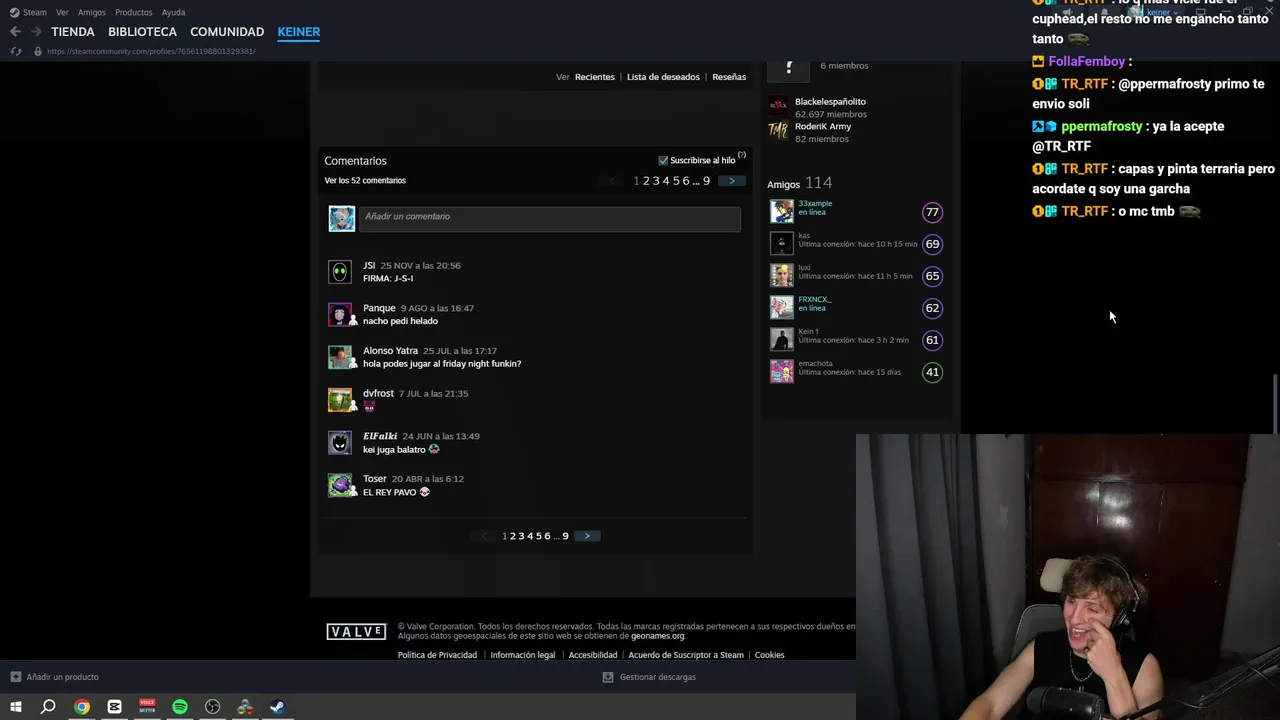The image size is (1280, 720).
Task: Reload the current Steam page
Action: (x=16, y=51)
